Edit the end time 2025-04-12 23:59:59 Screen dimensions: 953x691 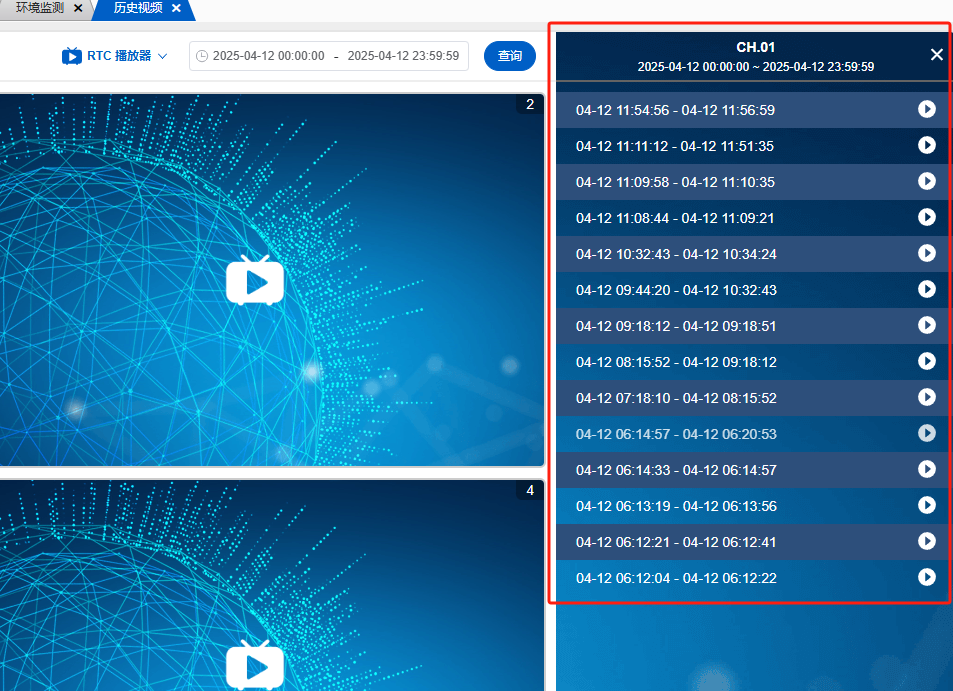[x=403, y=56]
